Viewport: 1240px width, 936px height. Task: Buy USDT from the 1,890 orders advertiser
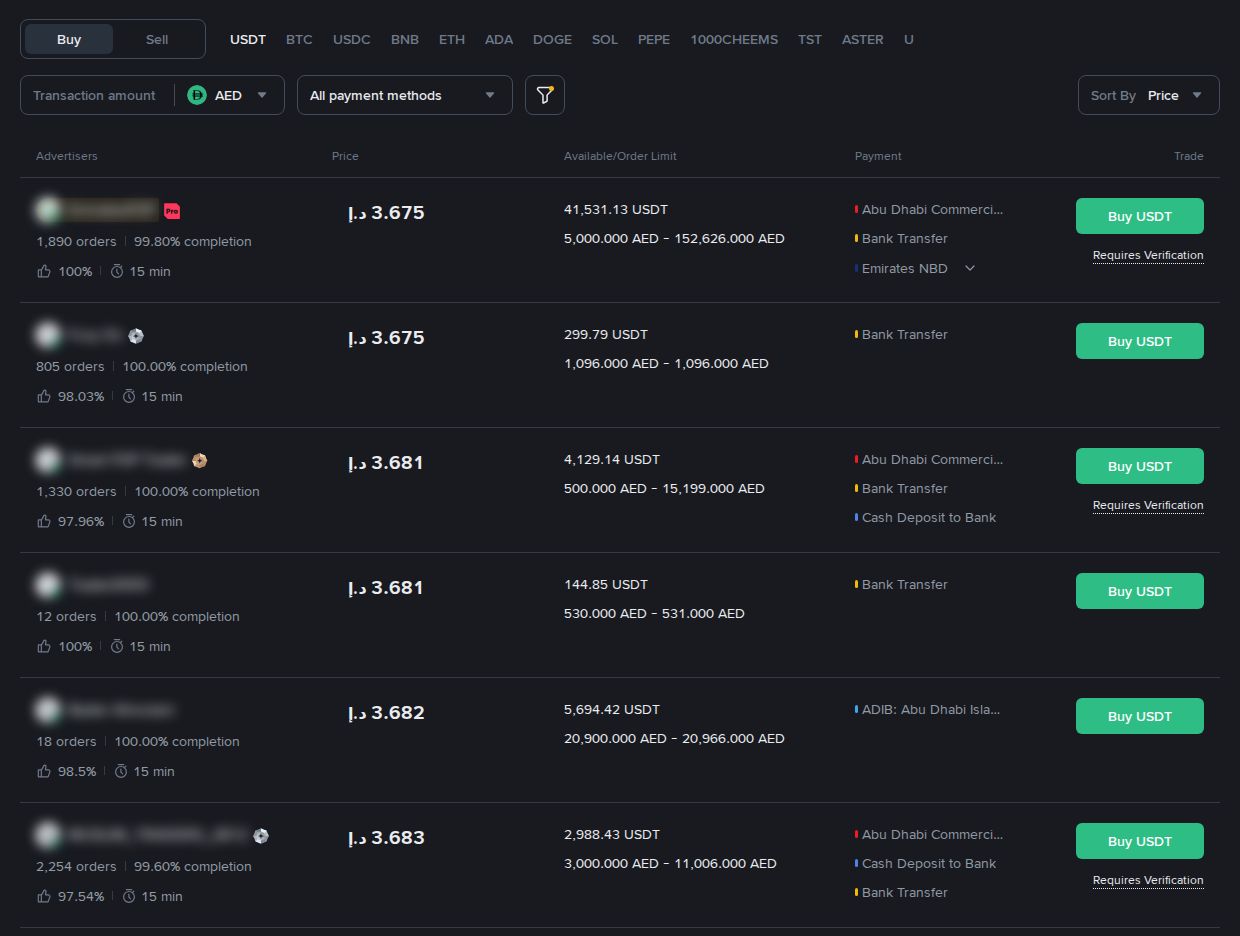click(x=1140, y=216)
